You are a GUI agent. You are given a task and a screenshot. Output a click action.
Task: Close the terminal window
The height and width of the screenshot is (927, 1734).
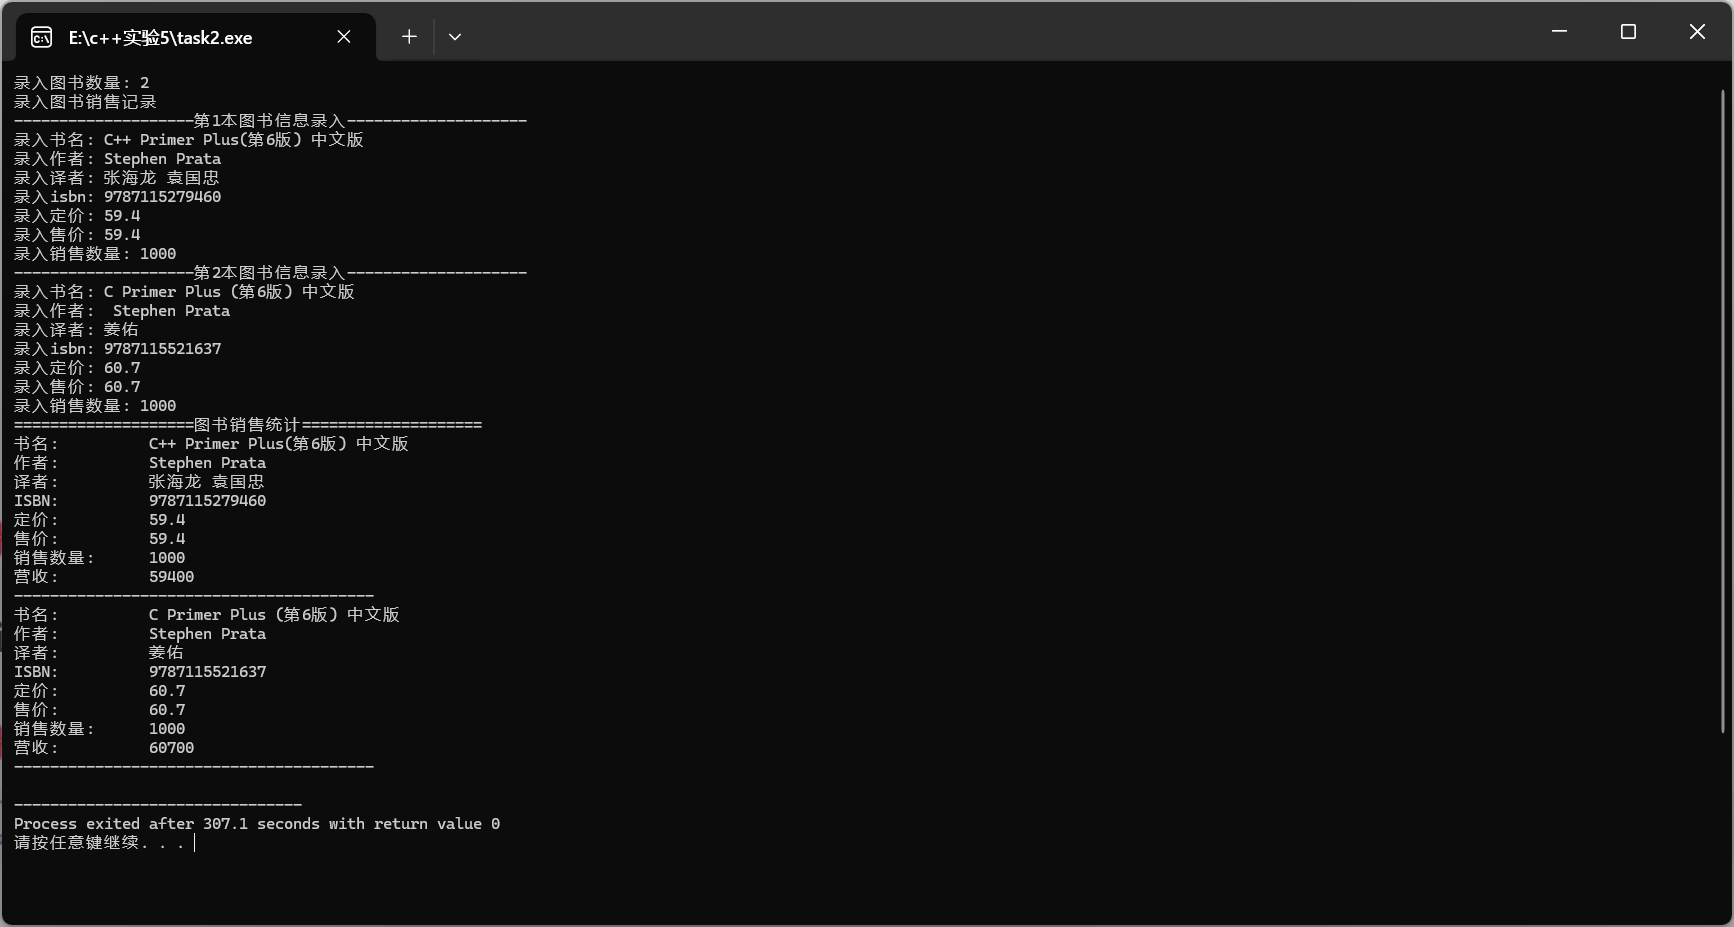pos(1697,32)
